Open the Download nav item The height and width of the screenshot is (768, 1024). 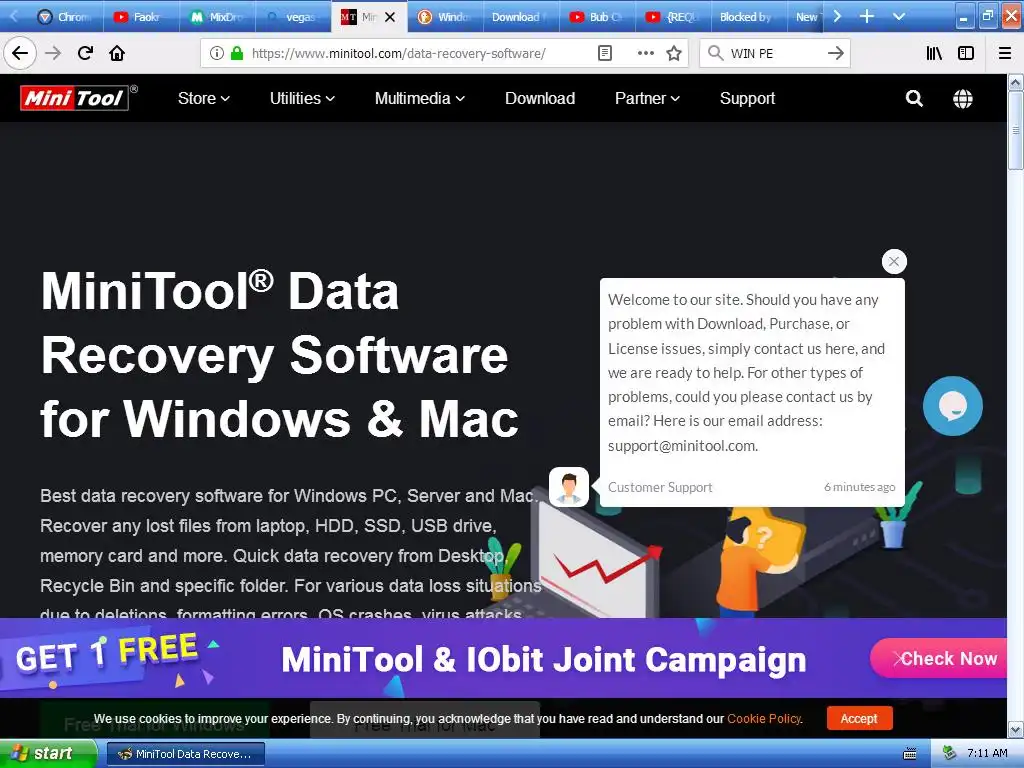539,98
